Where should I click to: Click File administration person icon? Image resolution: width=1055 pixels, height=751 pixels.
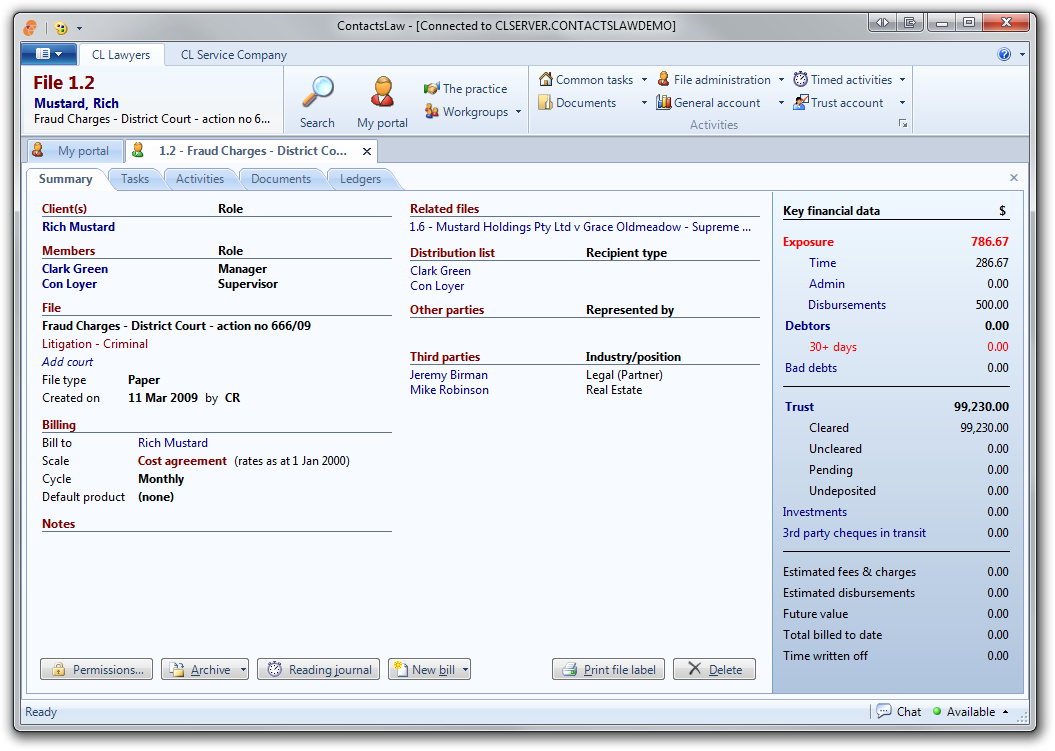pos(663,79)
